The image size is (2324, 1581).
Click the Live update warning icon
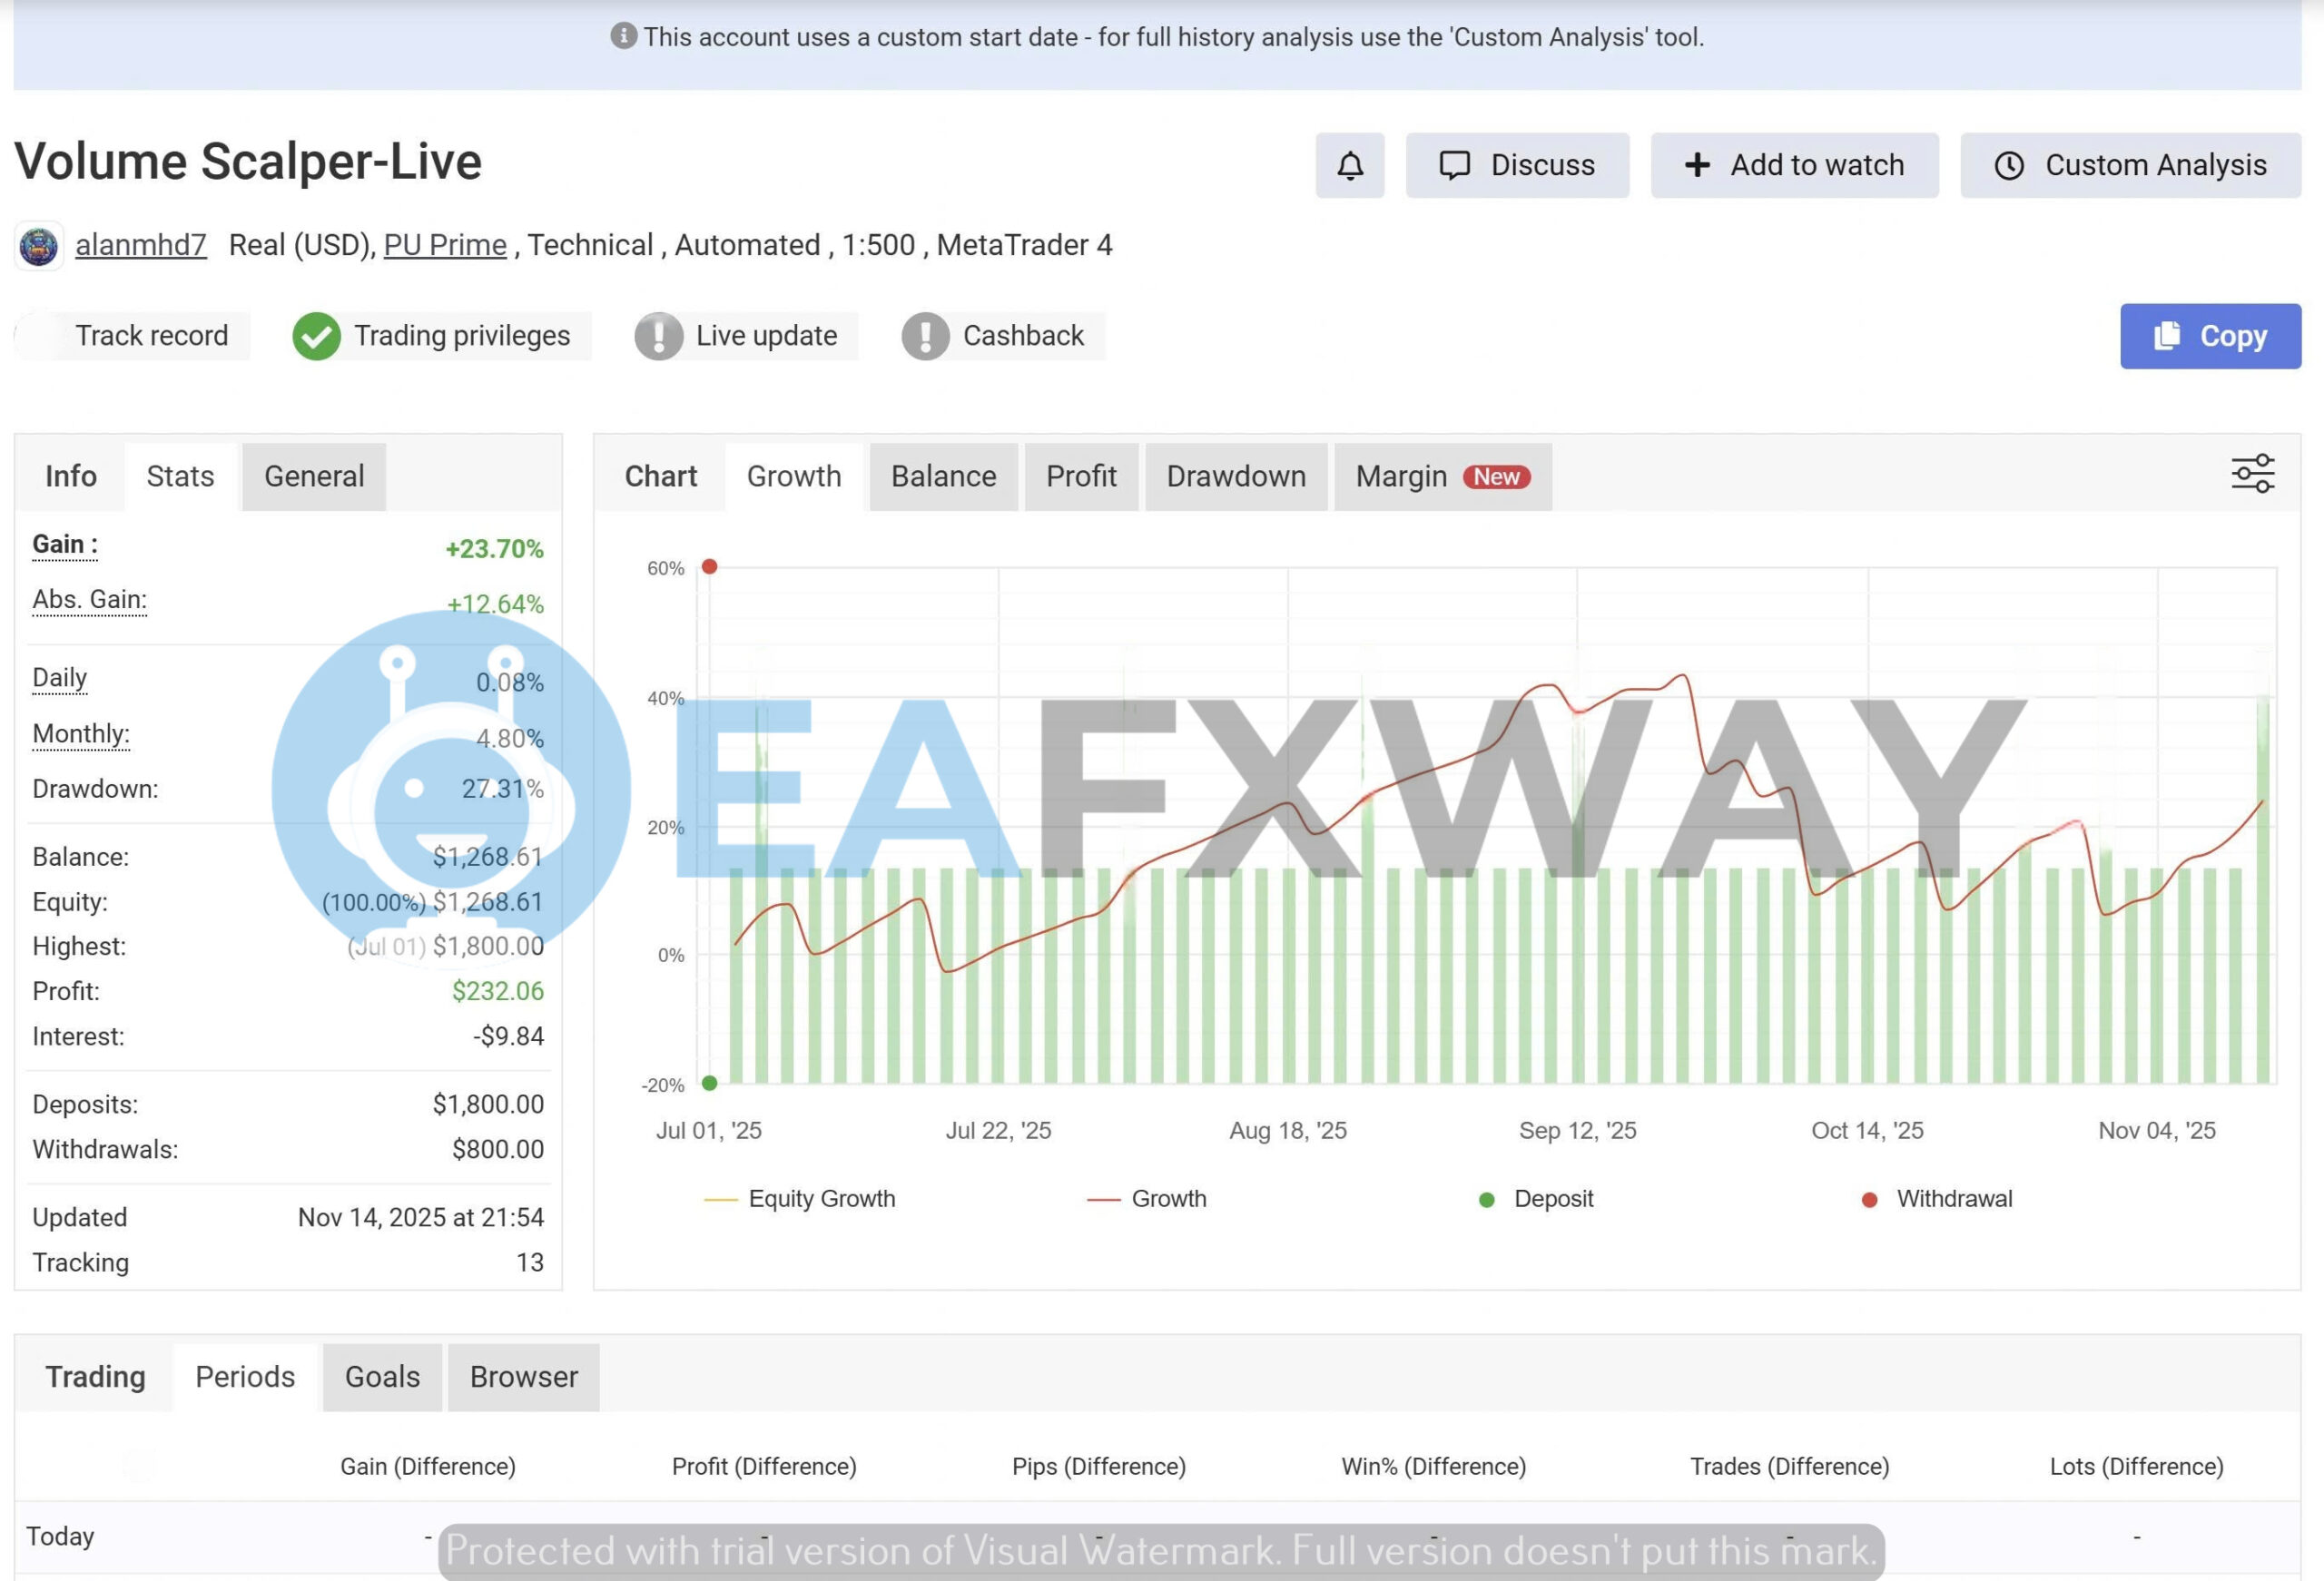658,336
